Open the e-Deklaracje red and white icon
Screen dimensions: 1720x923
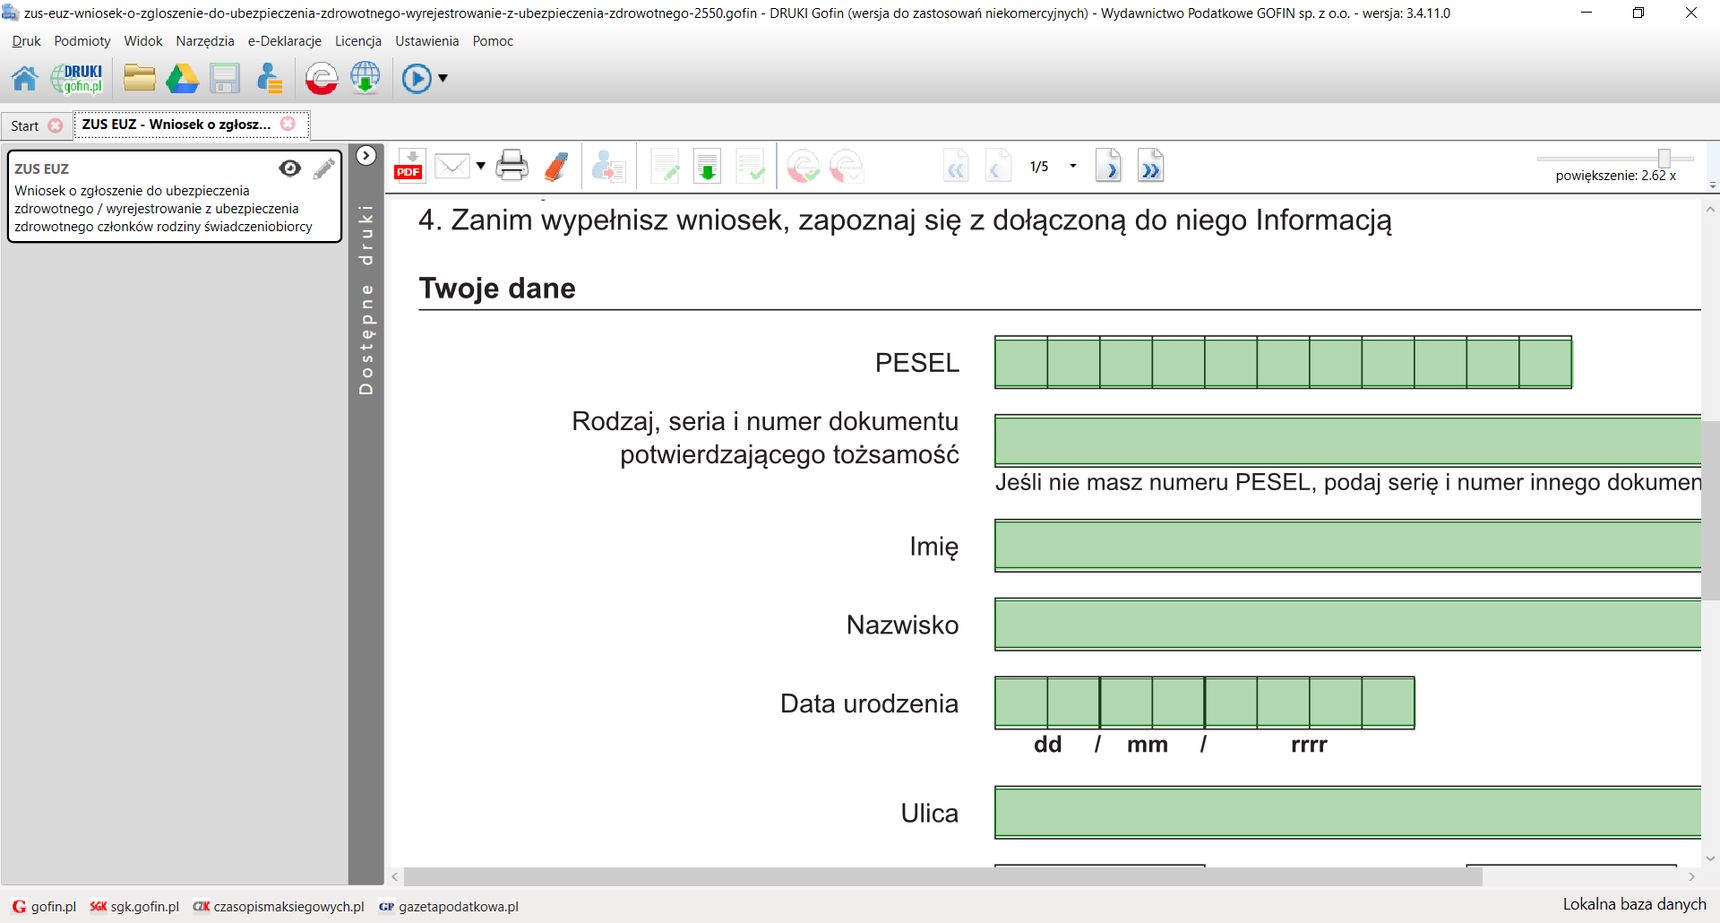point(321,78)
